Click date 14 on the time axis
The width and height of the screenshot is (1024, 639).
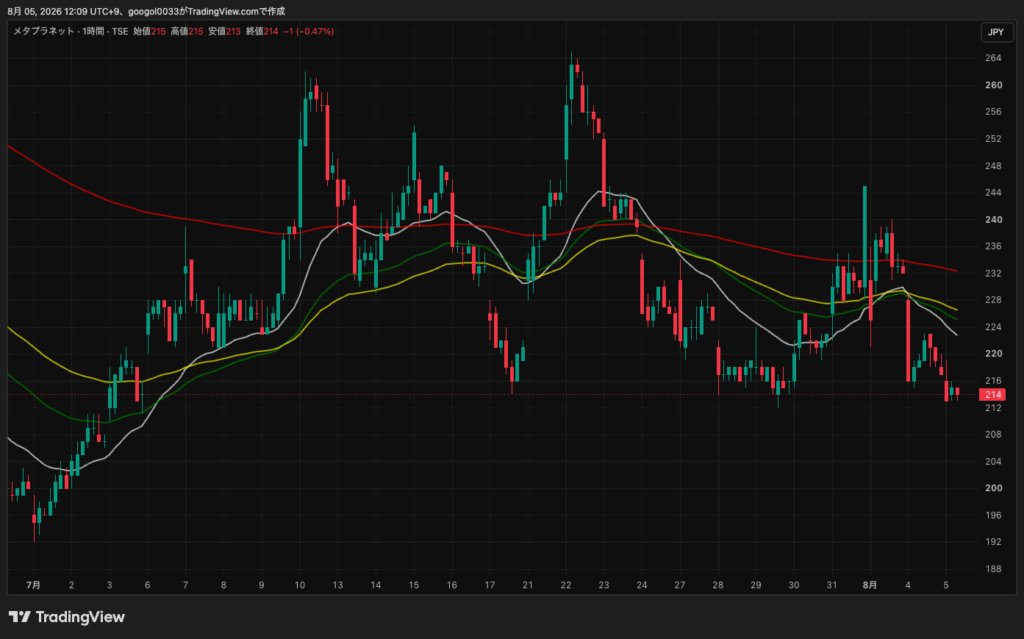click(376, 585)
